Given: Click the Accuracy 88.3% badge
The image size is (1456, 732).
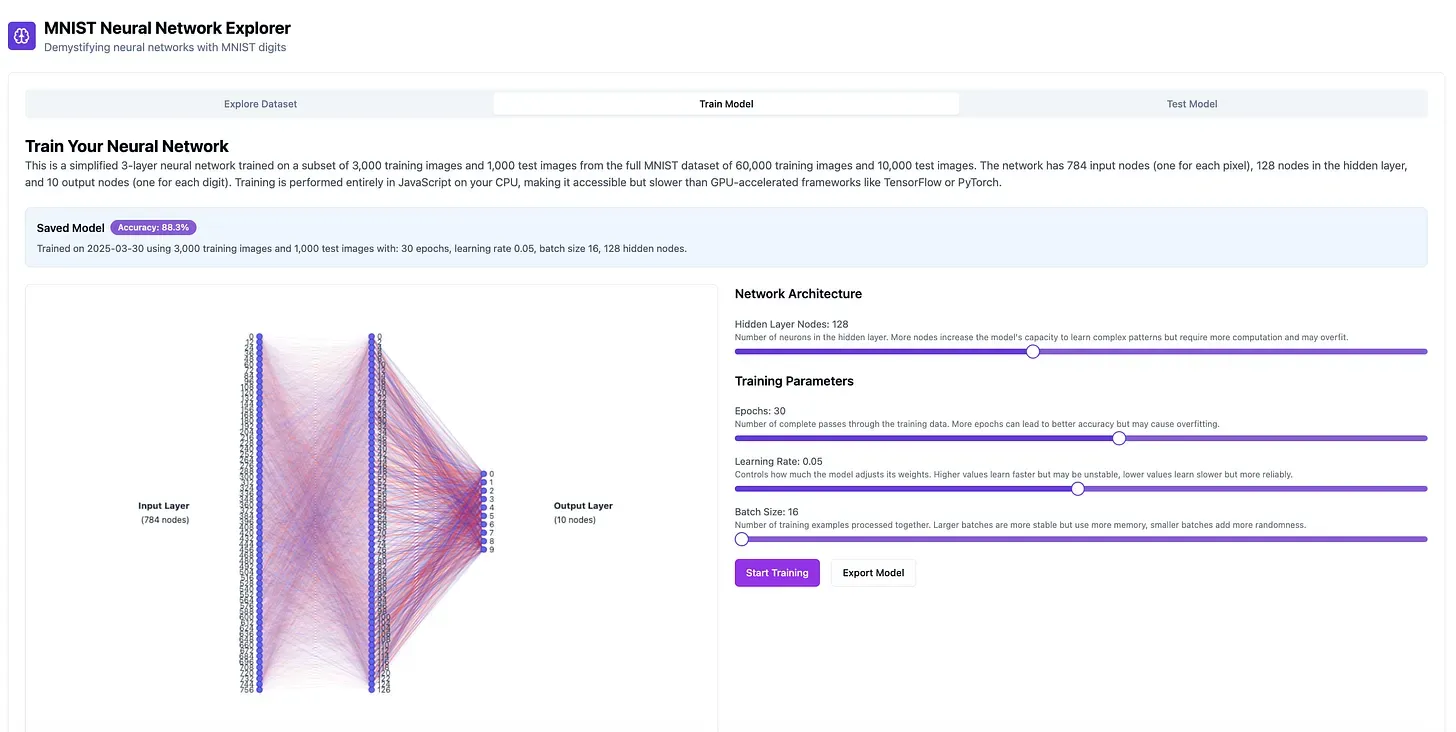Looking at the screenshot, I should (153, 228).
